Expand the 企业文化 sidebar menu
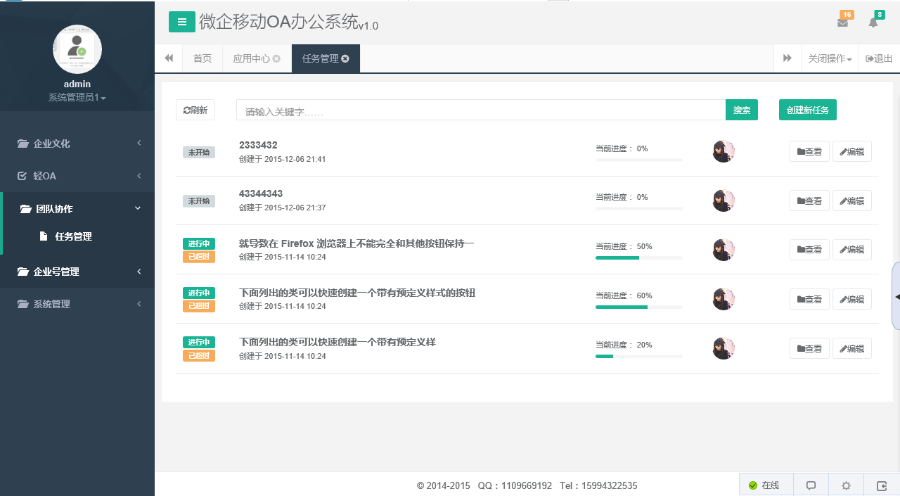The image size is (900, 496). [x=77, y=144]
